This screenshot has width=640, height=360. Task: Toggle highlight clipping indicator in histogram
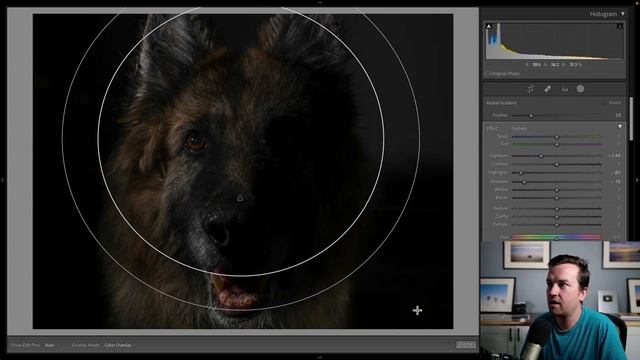click(x=620, y=26)
